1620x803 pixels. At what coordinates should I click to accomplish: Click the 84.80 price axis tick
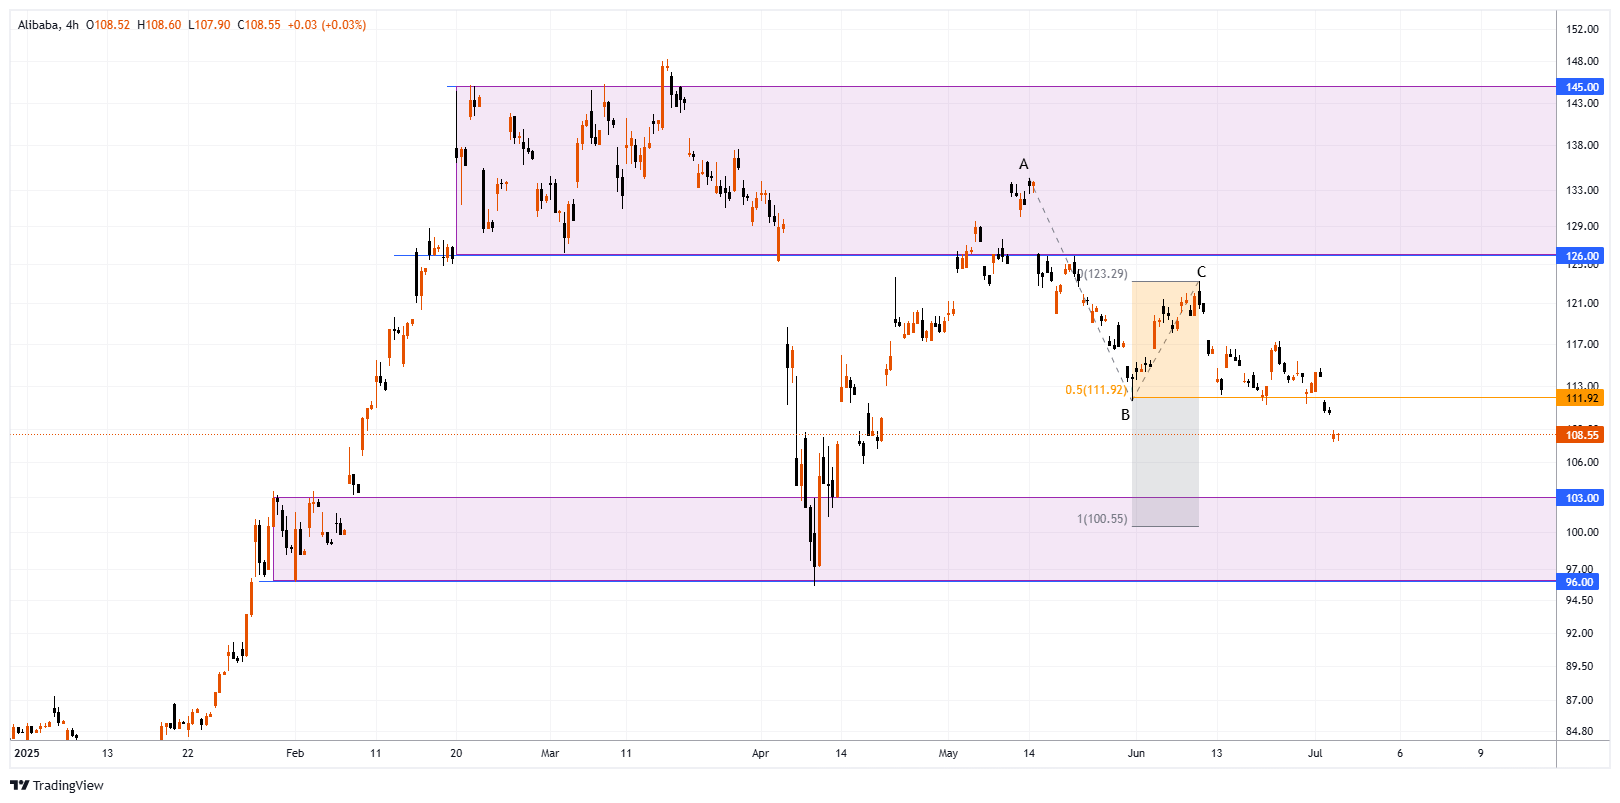[1579, 731]
